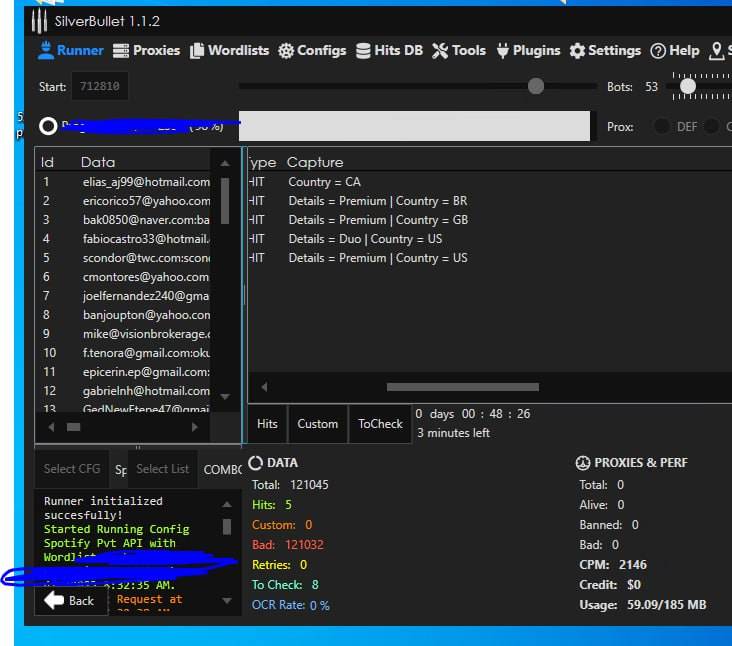Click the Start position input field
Viewport: 732px width, 646px height.
(x=99, y=87)
